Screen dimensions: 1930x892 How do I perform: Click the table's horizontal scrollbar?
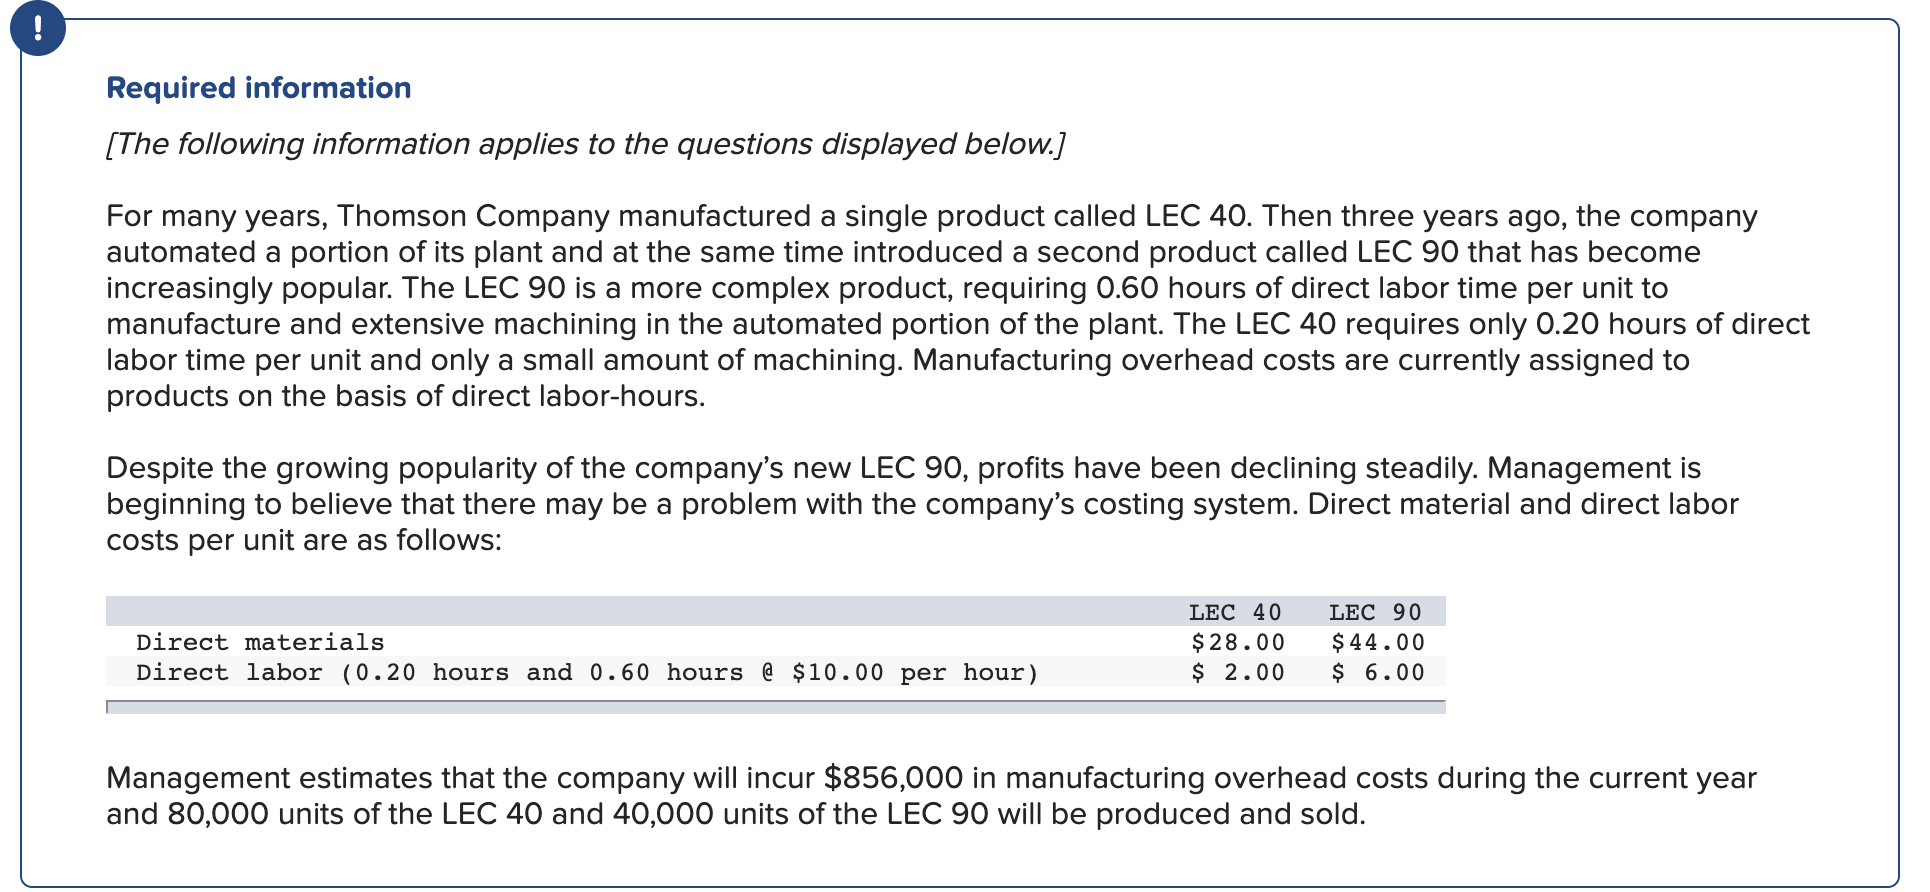coord(775,707)
